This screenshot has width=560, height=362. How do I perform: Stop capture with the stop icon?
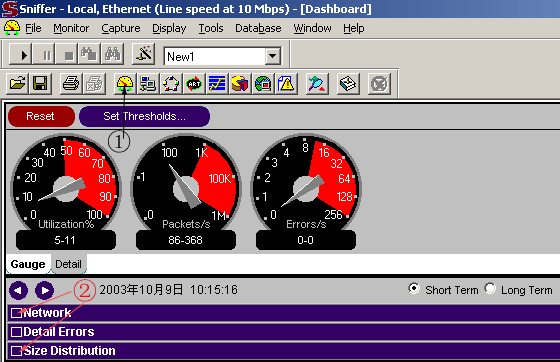coord(67,55)
